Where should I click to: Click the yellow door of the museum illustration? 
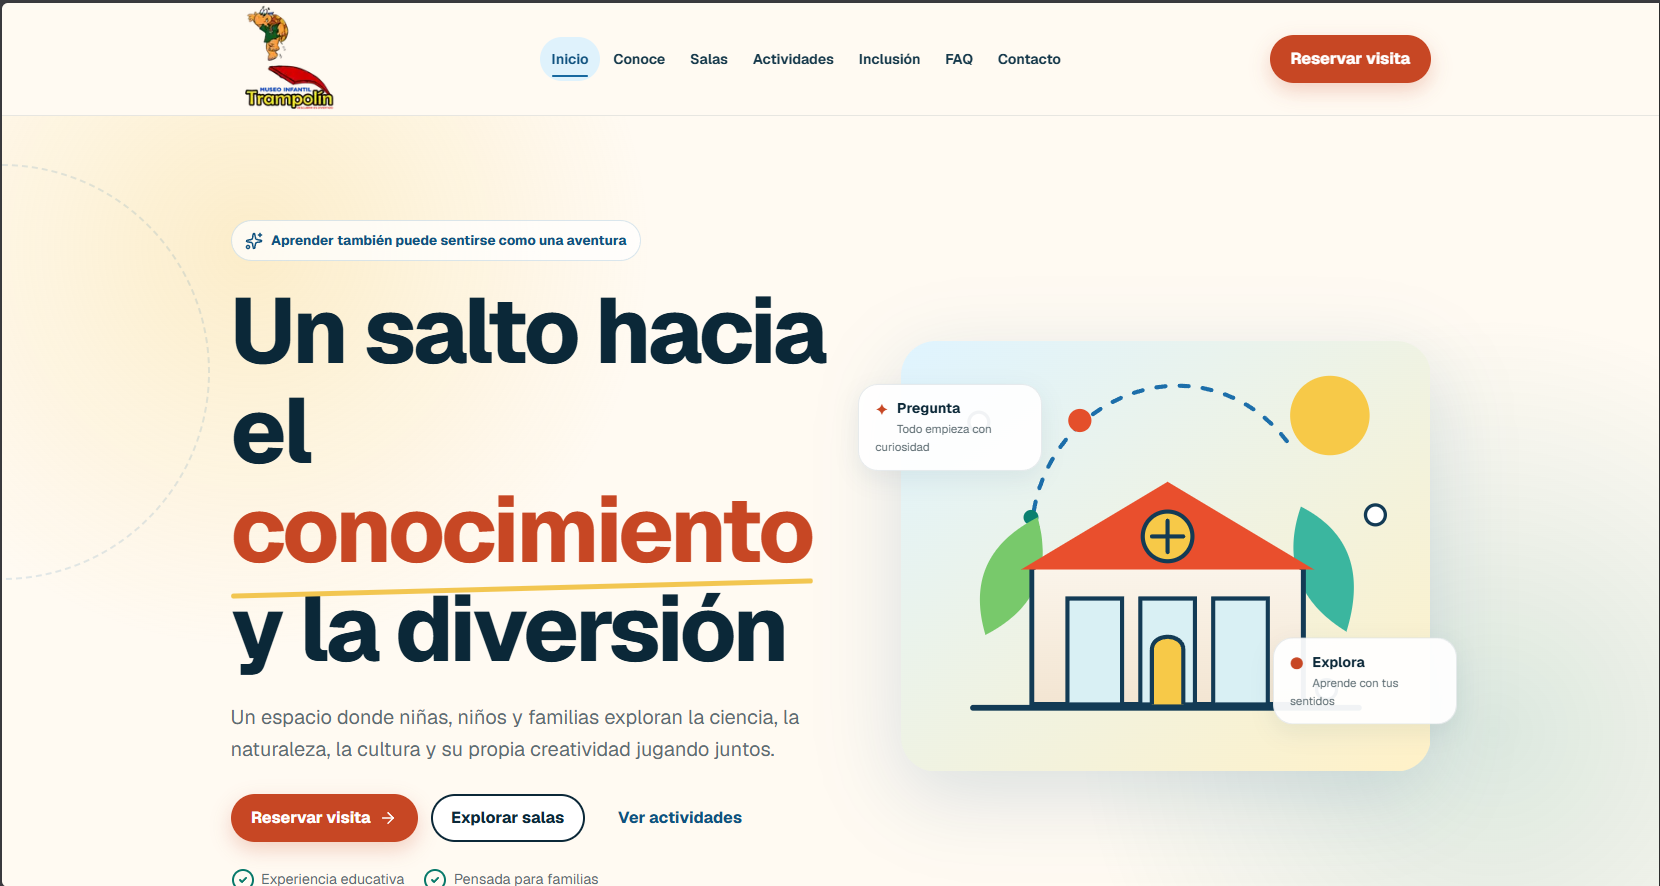(1167, 670)
